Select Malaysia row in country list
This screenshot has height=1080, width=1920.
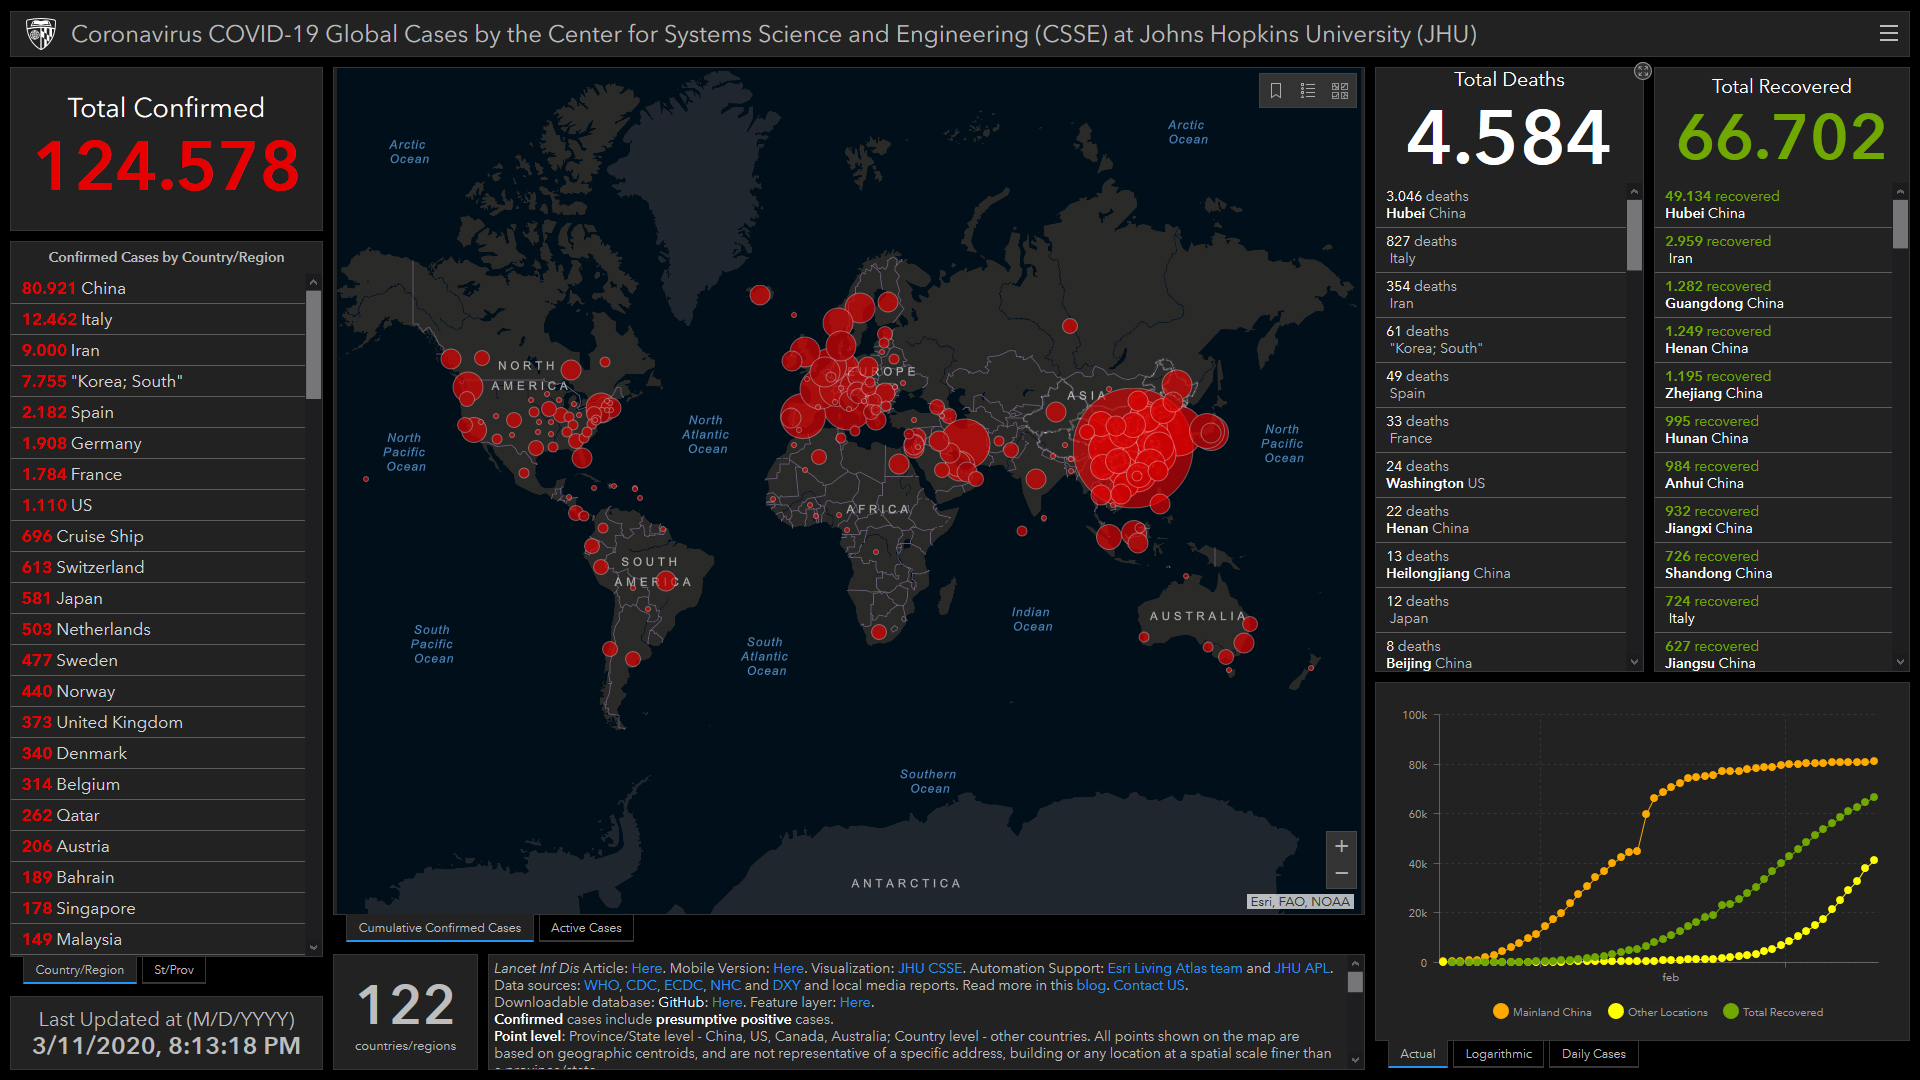158,939
